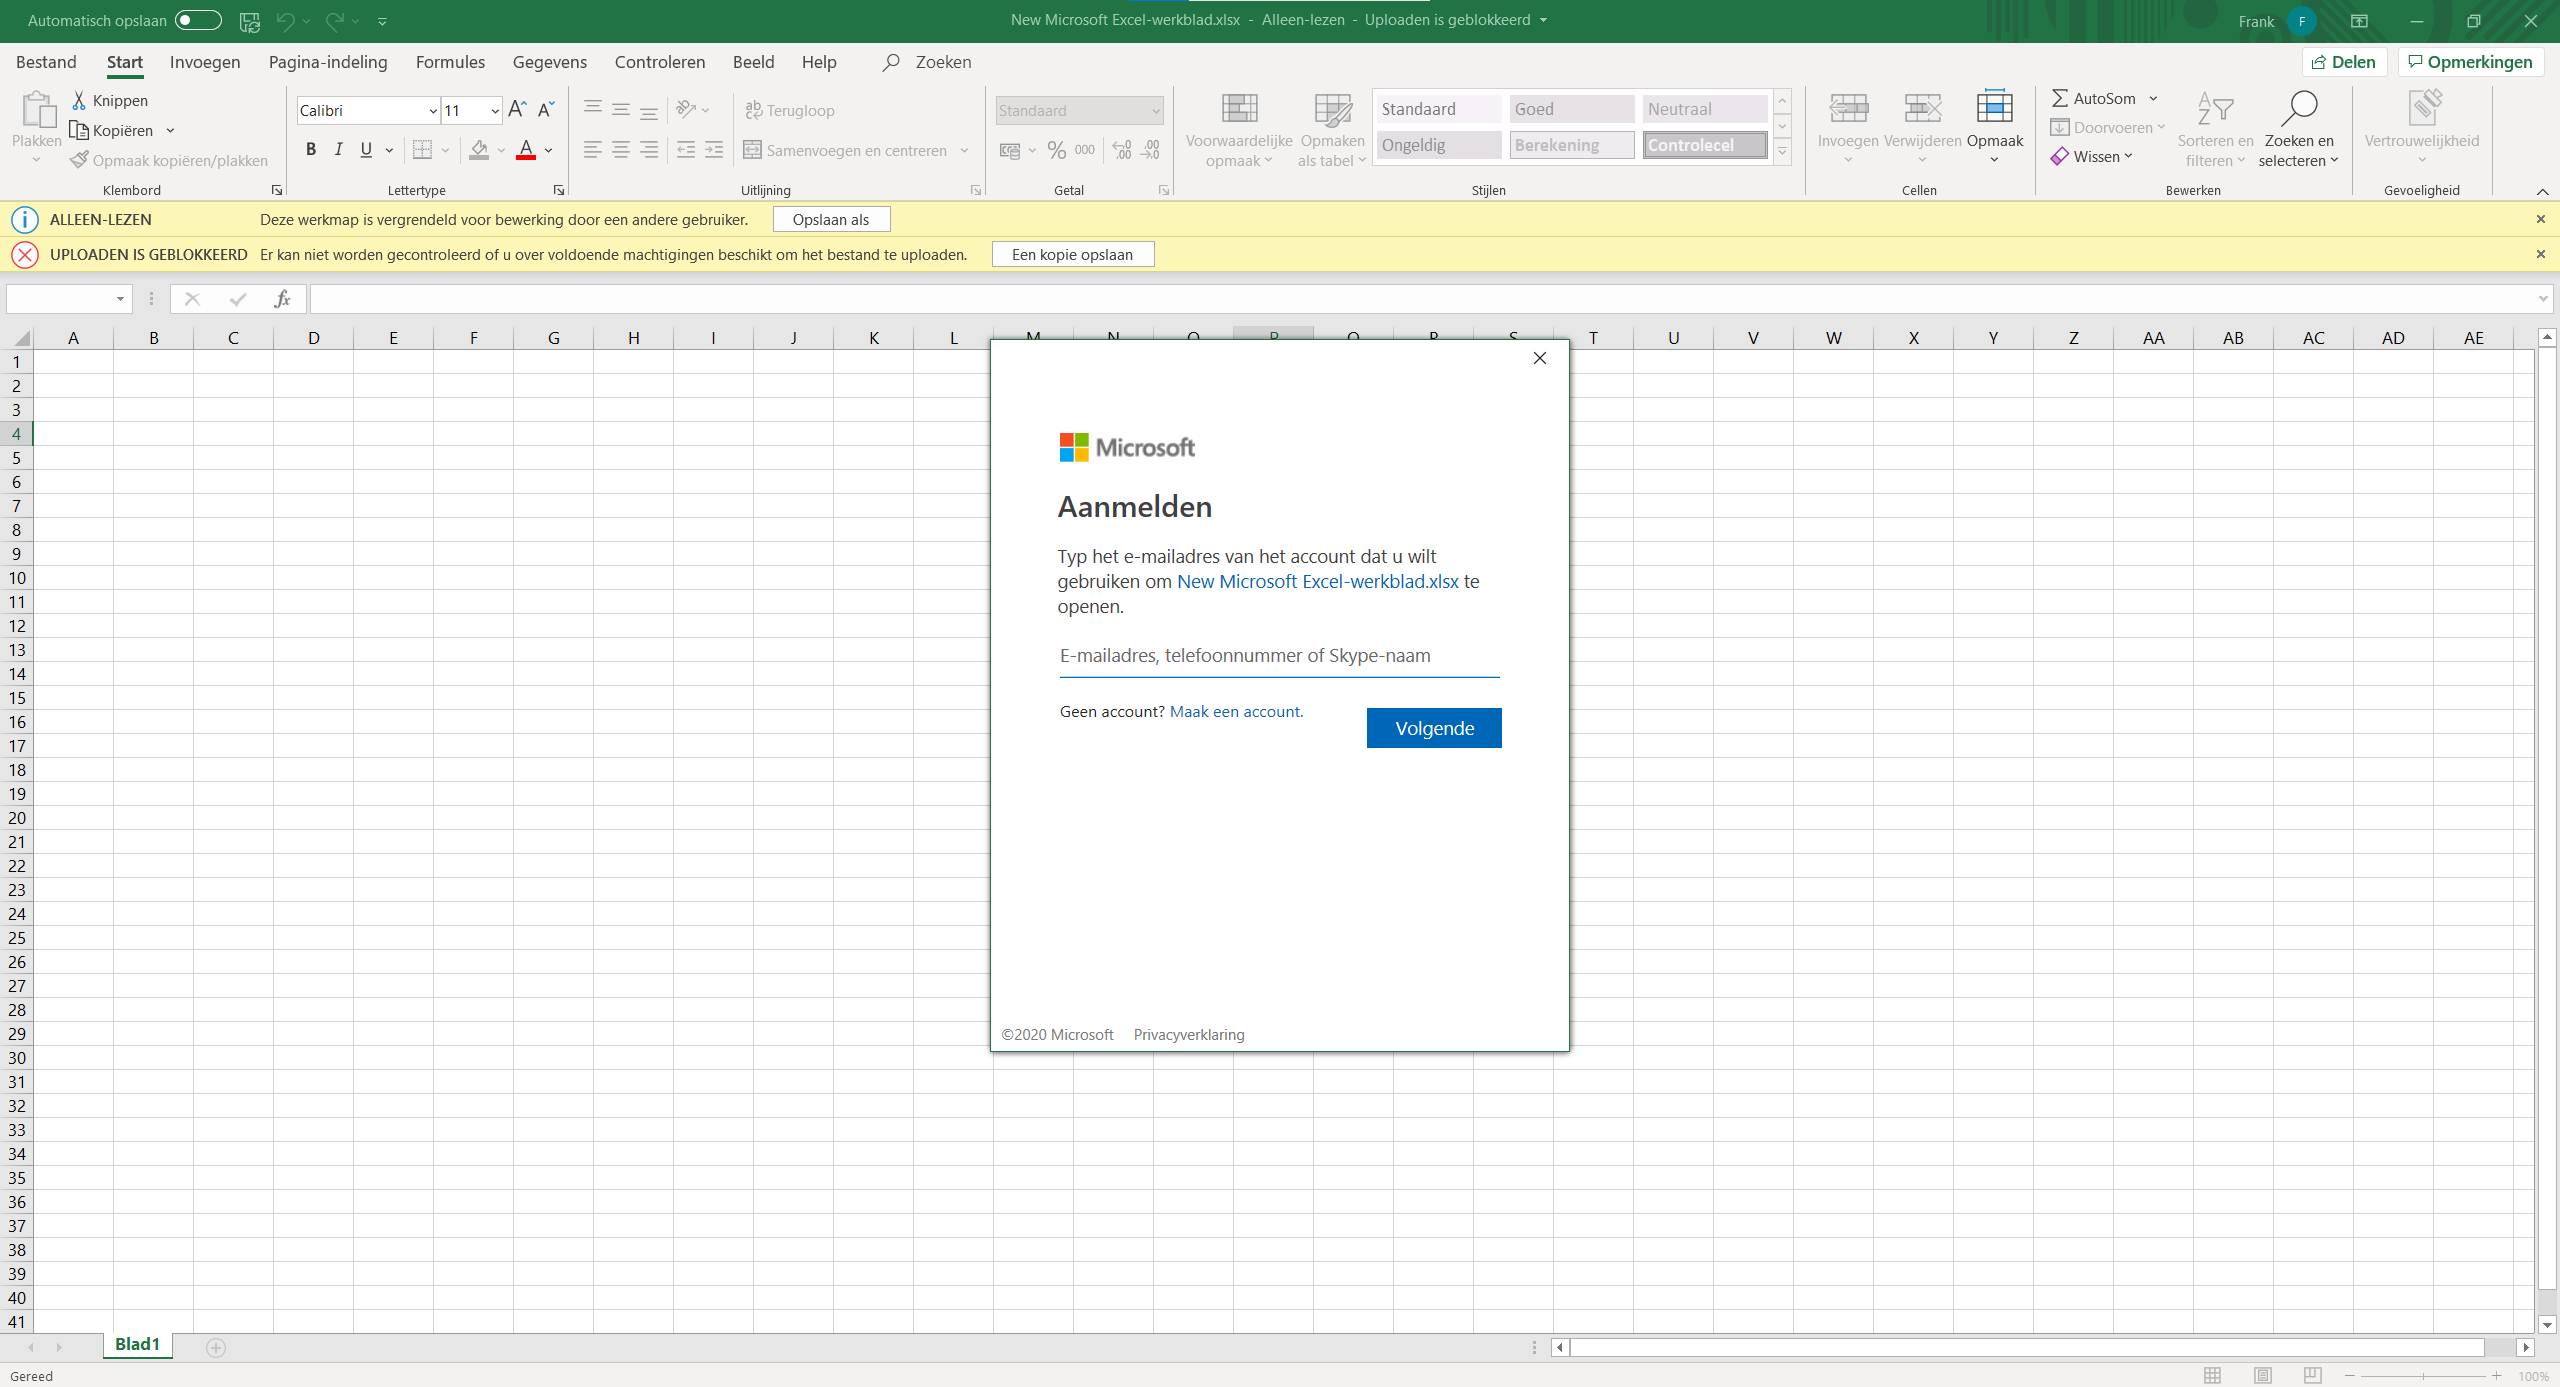This screenshot has width=2560, height=1387.
Task: Click the Plakken clipboard icon
Action: pos(38,109)
